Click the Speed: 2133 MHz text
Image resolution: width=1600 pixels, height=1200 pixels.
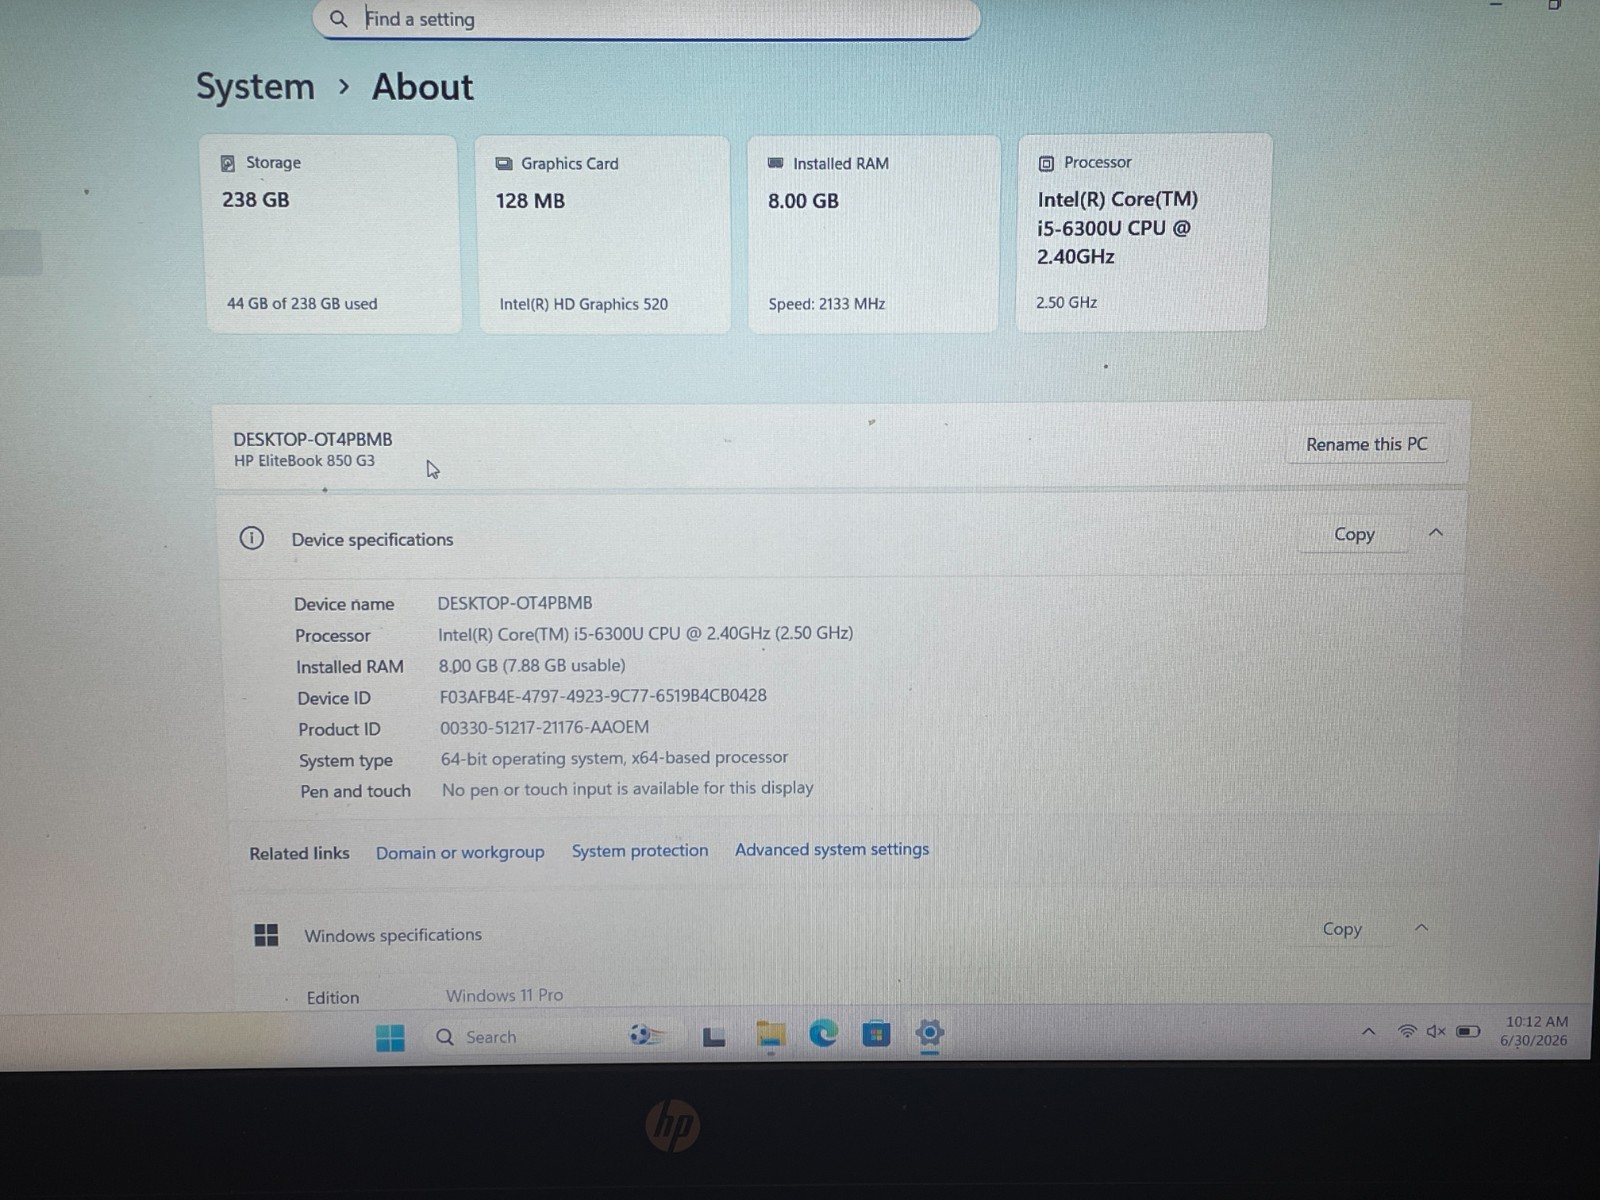pyautogui.click(x=826, y=304)
